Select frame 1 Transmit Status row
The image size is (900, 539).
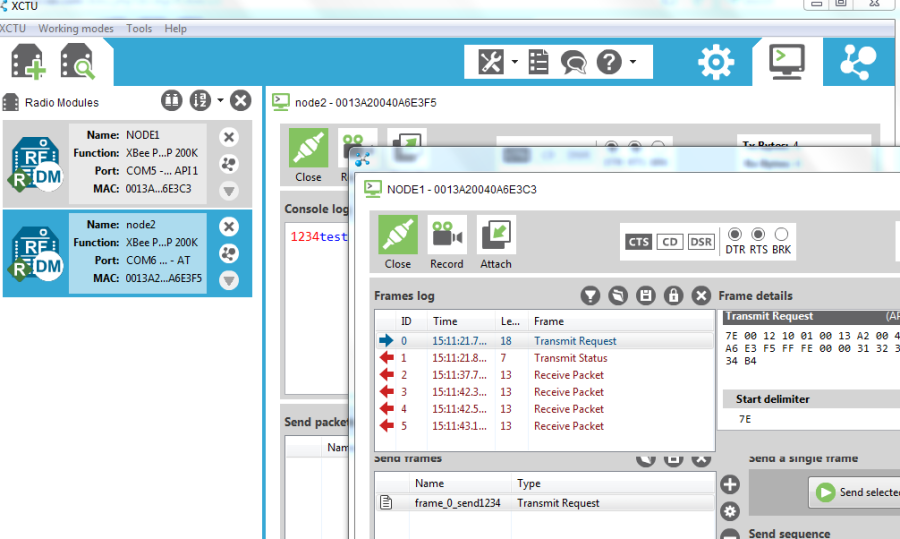(x=545, y=358)
